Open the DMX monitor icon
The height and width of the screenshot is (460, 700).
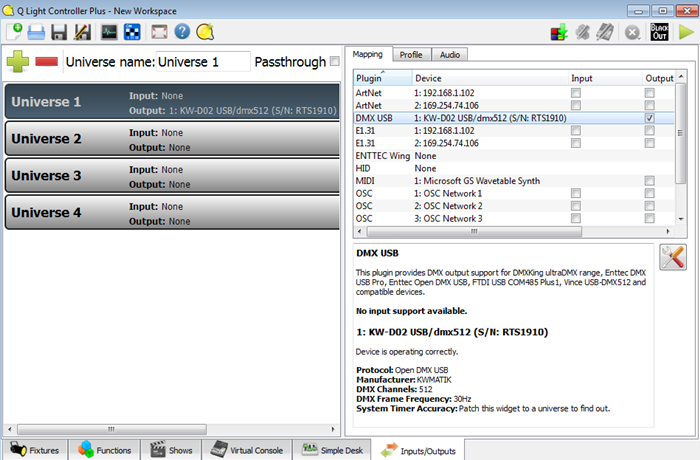pyautogui.click(x=108, y=32)
